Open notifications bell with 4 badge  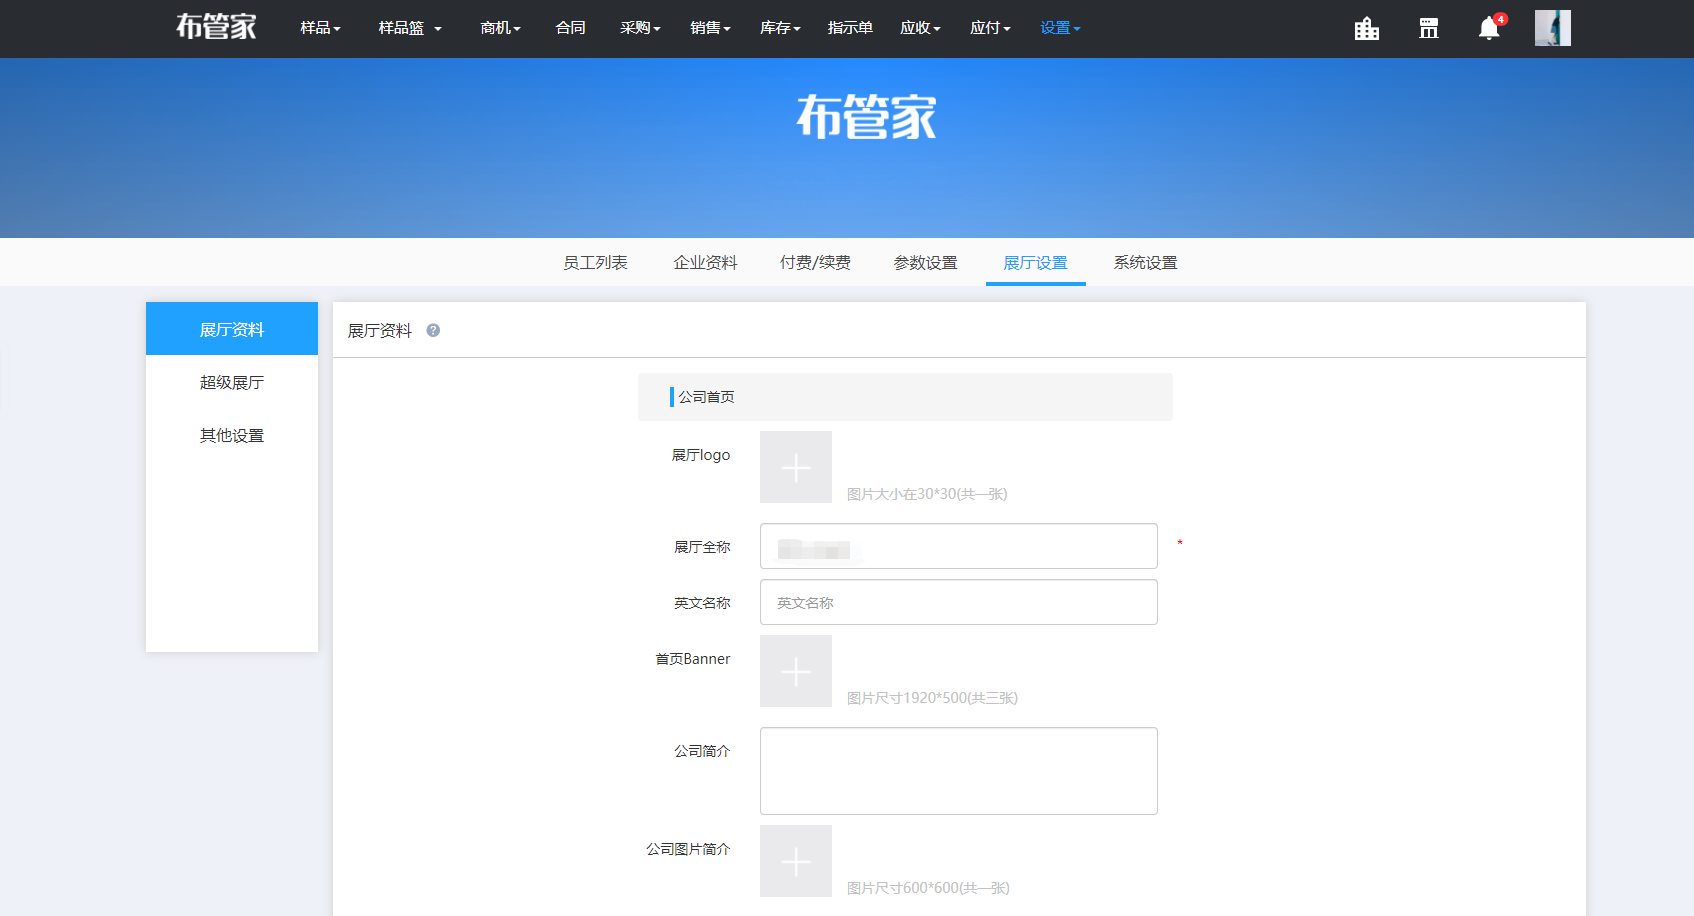point(1490,27)
